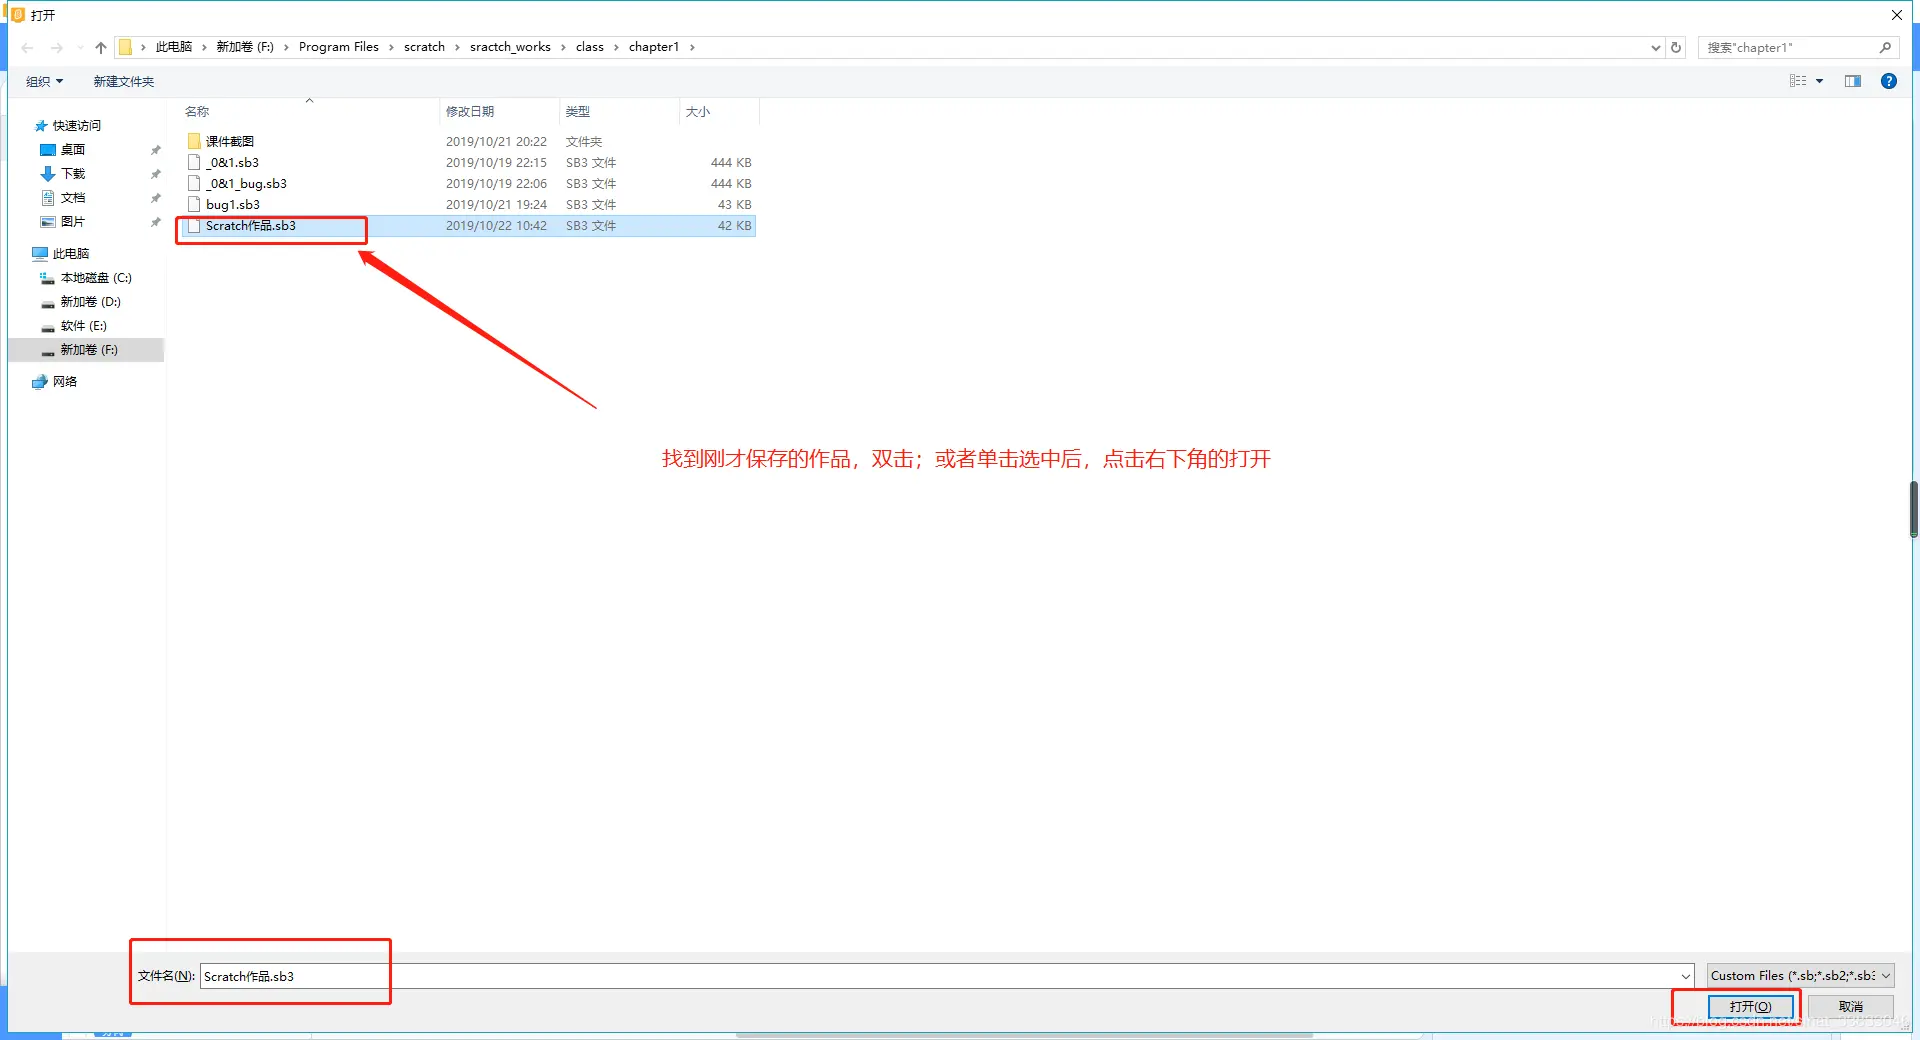The height and width of the screenshot is (1040, 1920).
Task: Expand the chevron after chapter1 breadcrumb
Action: [x=692, y=47]
